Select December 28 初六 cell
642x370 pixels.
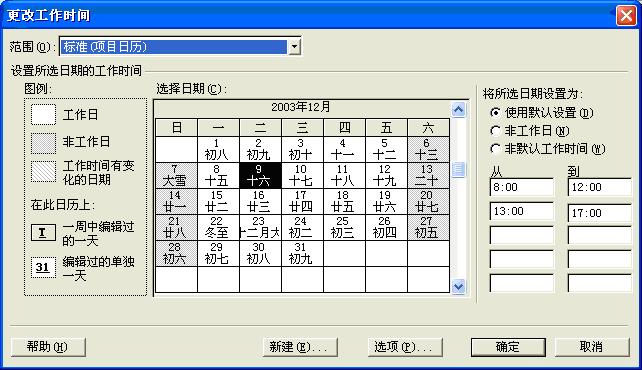click(176, 253)
